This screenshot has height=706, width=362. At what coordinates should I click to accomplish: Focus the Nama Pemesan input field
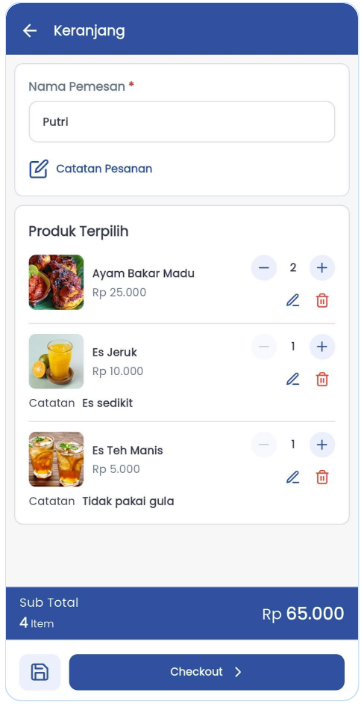(182, 122)
